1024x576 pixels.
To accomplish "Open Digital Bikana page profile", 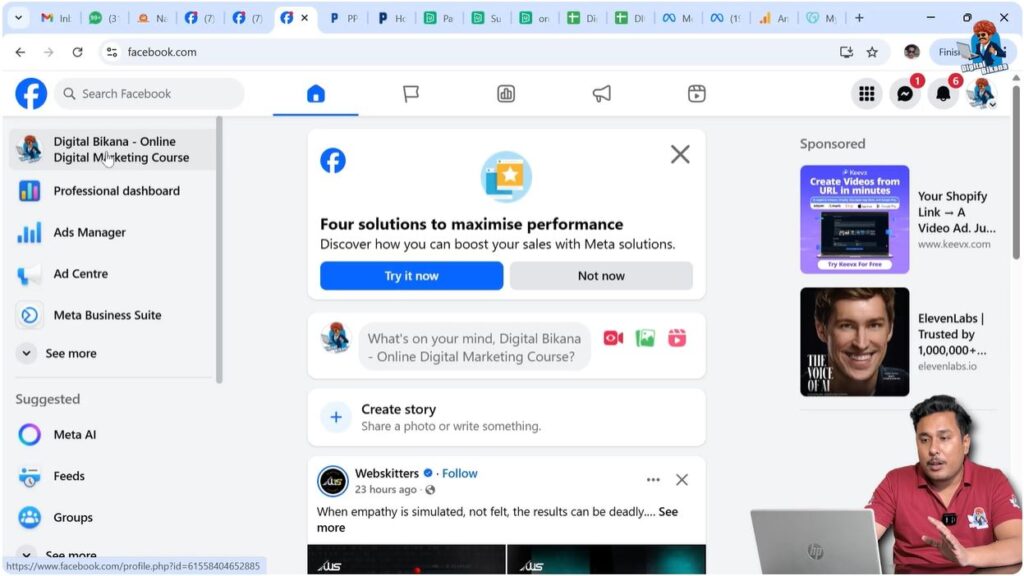I will pos(112,150).
